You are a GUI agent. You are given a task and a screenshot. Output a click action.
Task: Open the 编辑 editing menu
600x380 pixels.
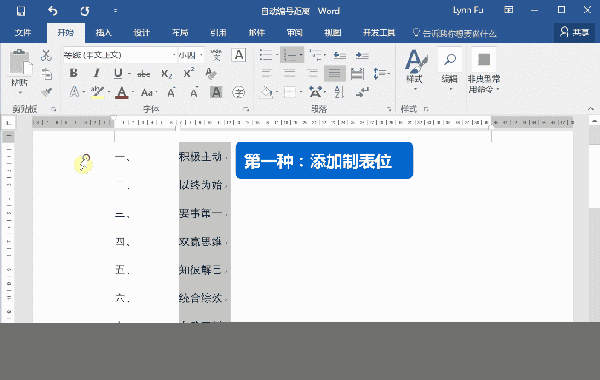[450, 70]
